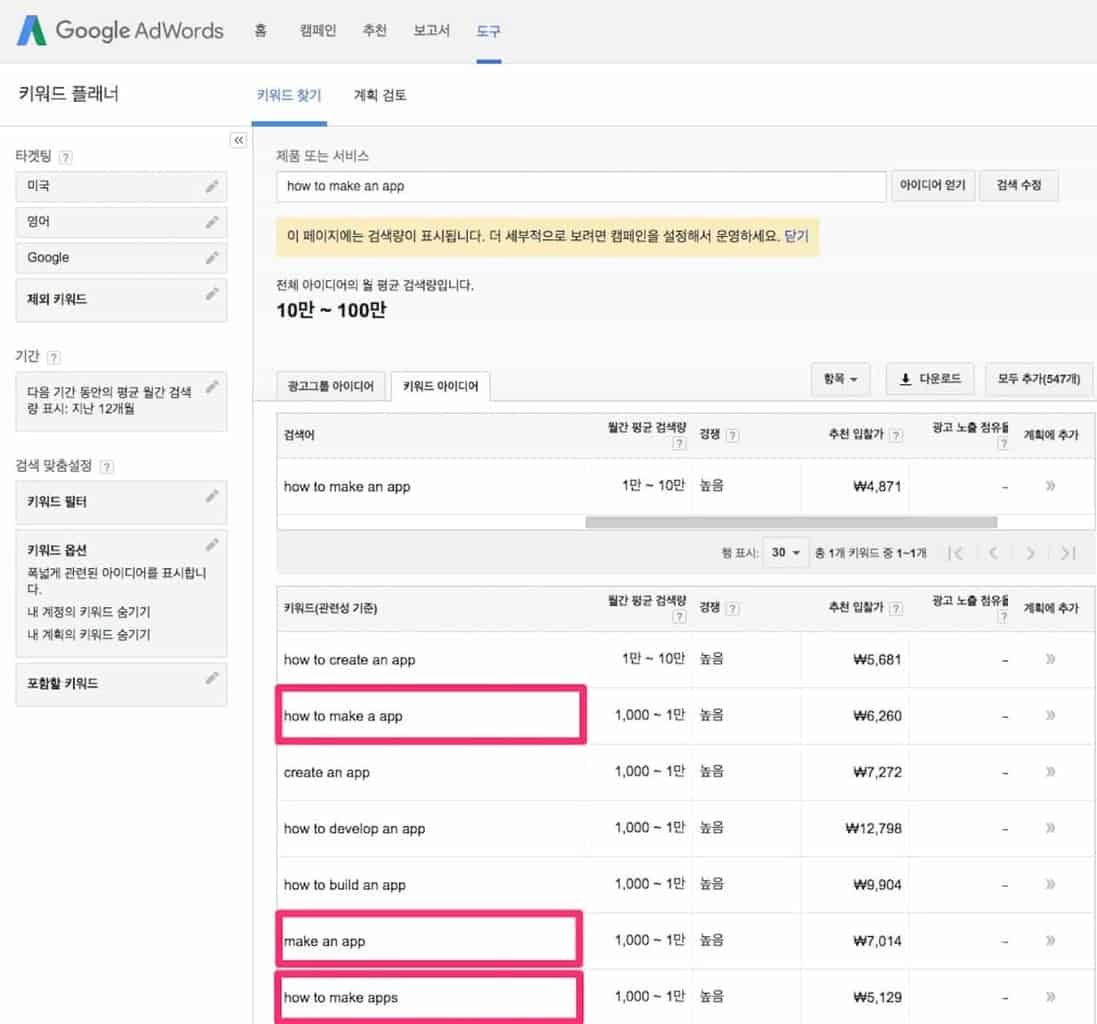Add 'create an app' to plan
Image resolution: width=1097 pixels, height=1024 pixels.
click(x=1050, y=771)
